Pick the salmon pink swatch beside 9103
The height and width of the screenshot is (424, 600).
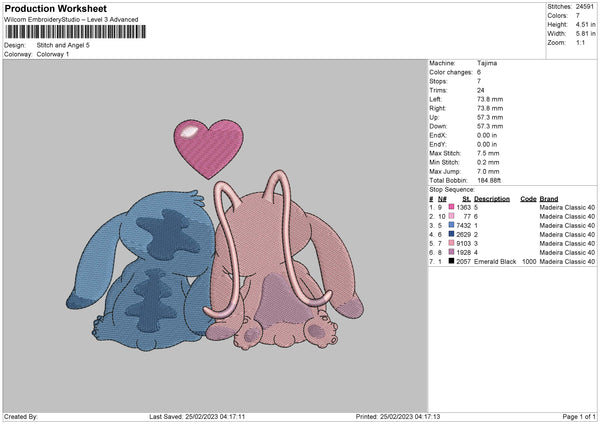[x=451, y=243]
